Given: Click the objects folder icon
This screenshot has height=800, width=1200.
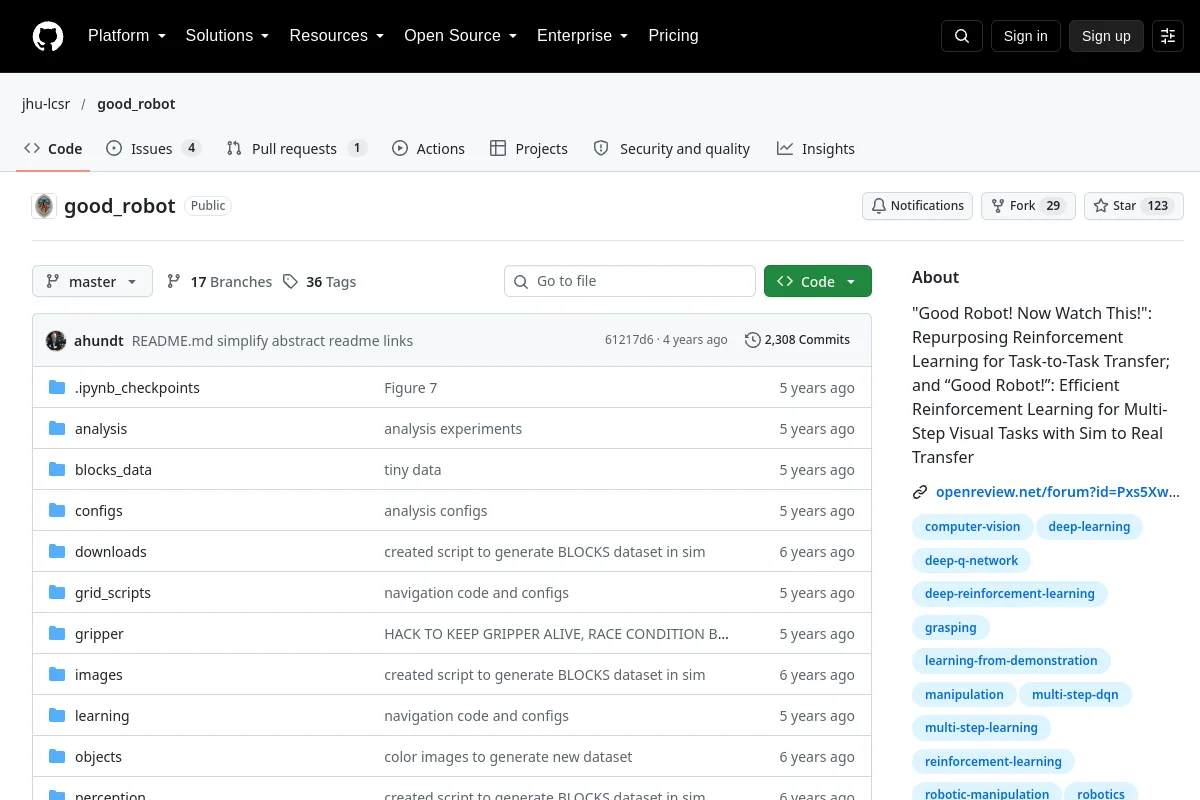Looking at the screenshot, I should pos(57,757).
